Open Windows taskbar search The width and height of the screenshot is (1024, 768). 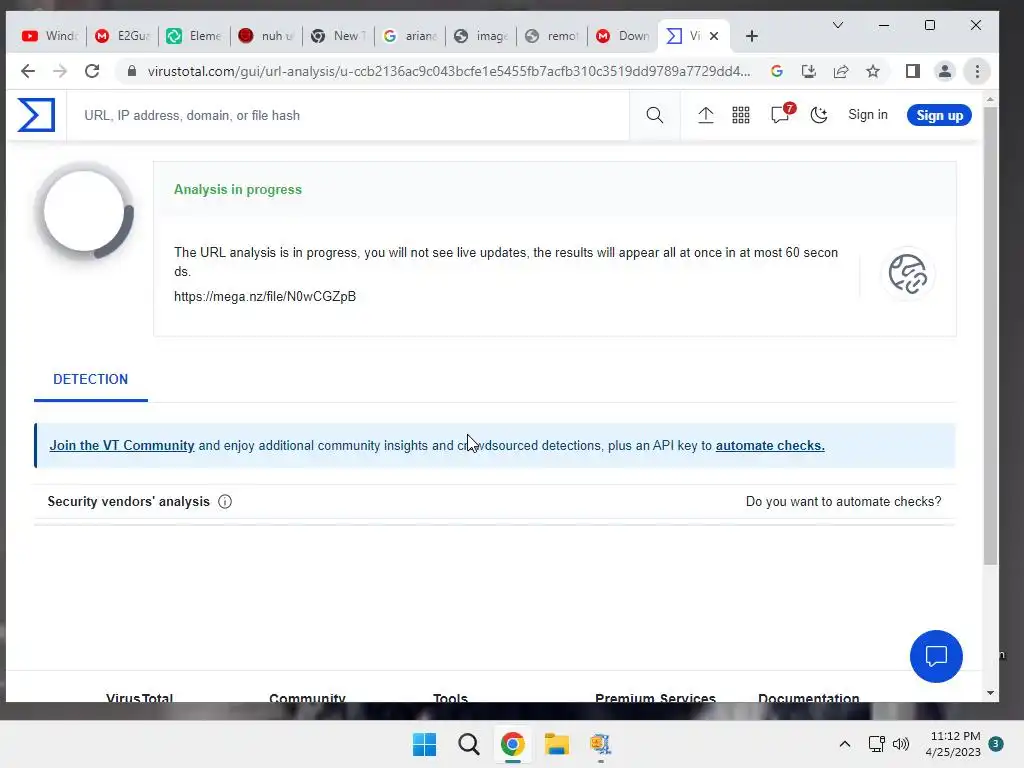(468, 744)
